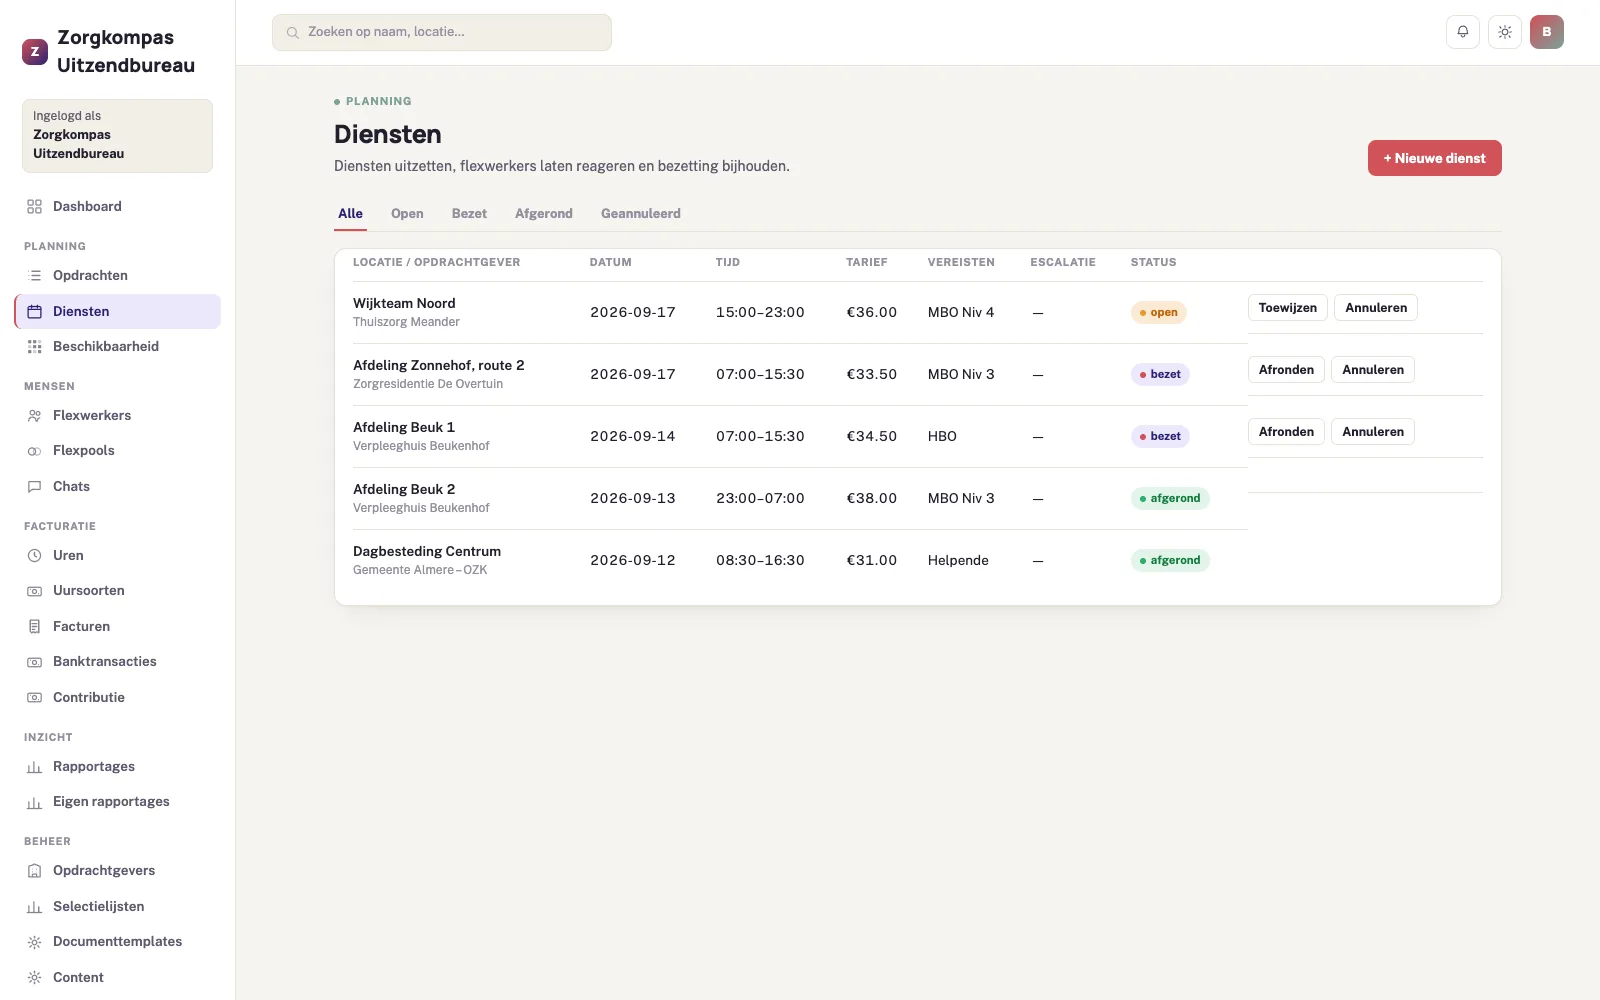The height and width of the screenshot is (1000, 1600).
Task: Open the Beschikbaarheid grid icon
Action: [x=34, y=346]
